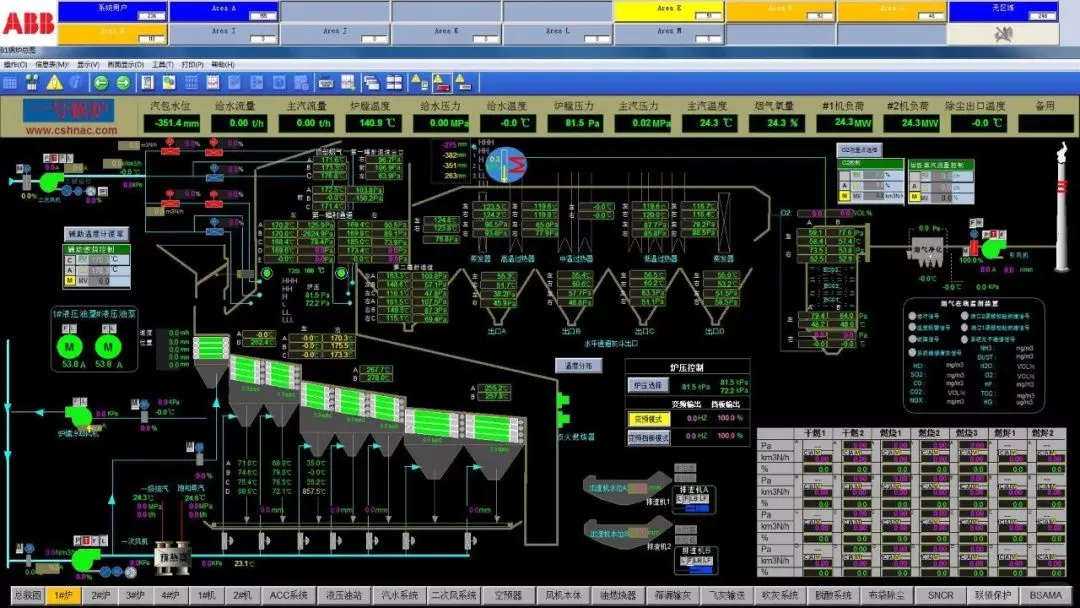1080x608 pixels.
Task: Click the 干燥1 column header
Action: [815, 432]
